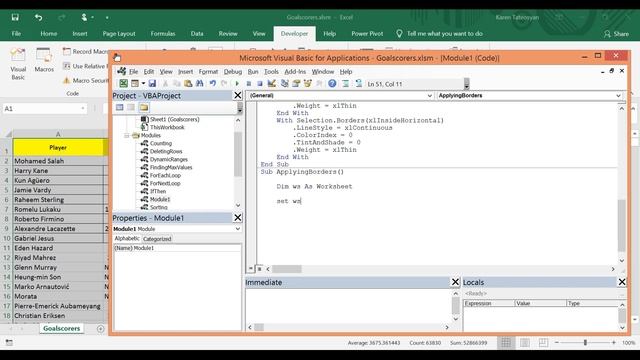
Task: Click View Microsoft Excel toolbar icon
Action: [x=123, y=83]
